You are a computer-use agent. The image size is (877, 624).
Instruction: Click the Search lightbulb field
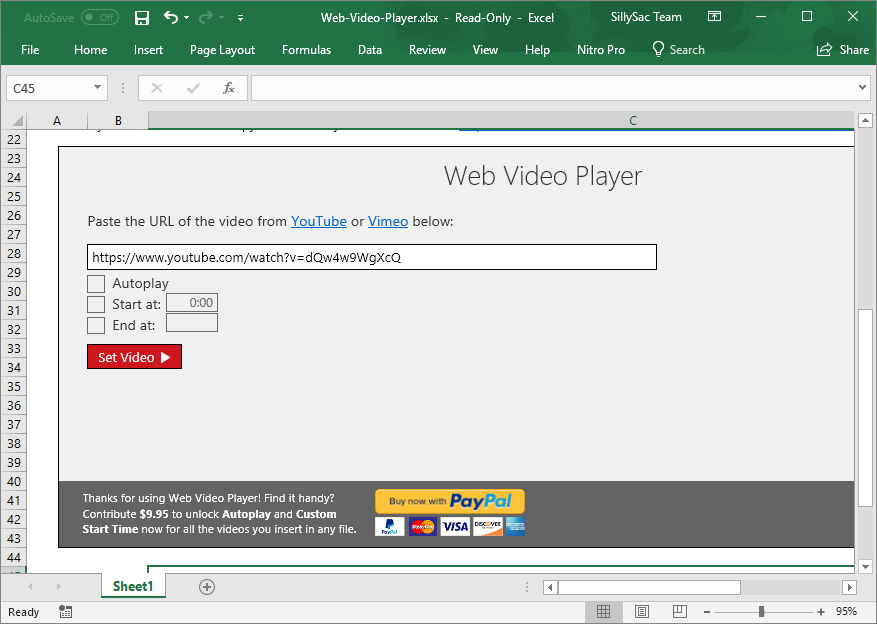click(x=678, y=50)
